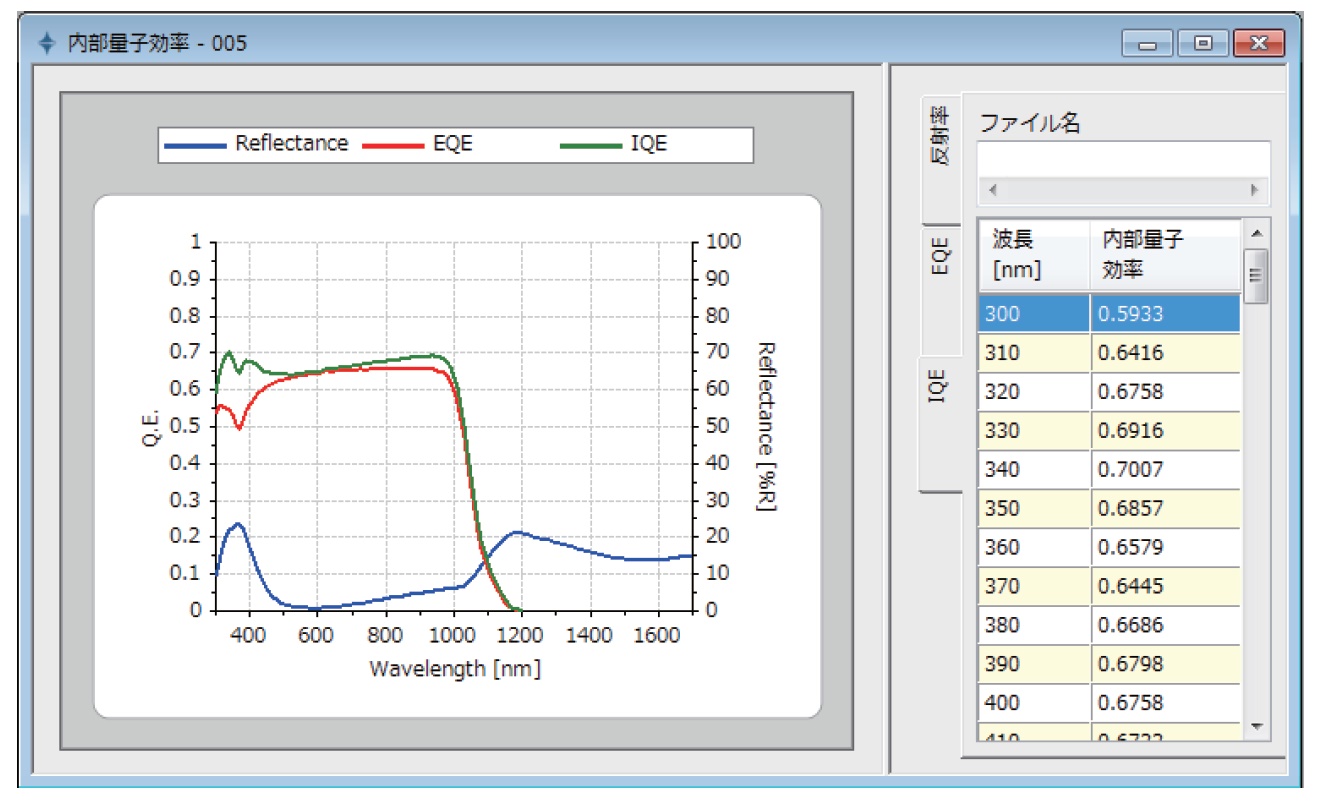The image size is (1318, 802).
Task: Select the cell with value 0.6798
Action: coord(1165,664)
